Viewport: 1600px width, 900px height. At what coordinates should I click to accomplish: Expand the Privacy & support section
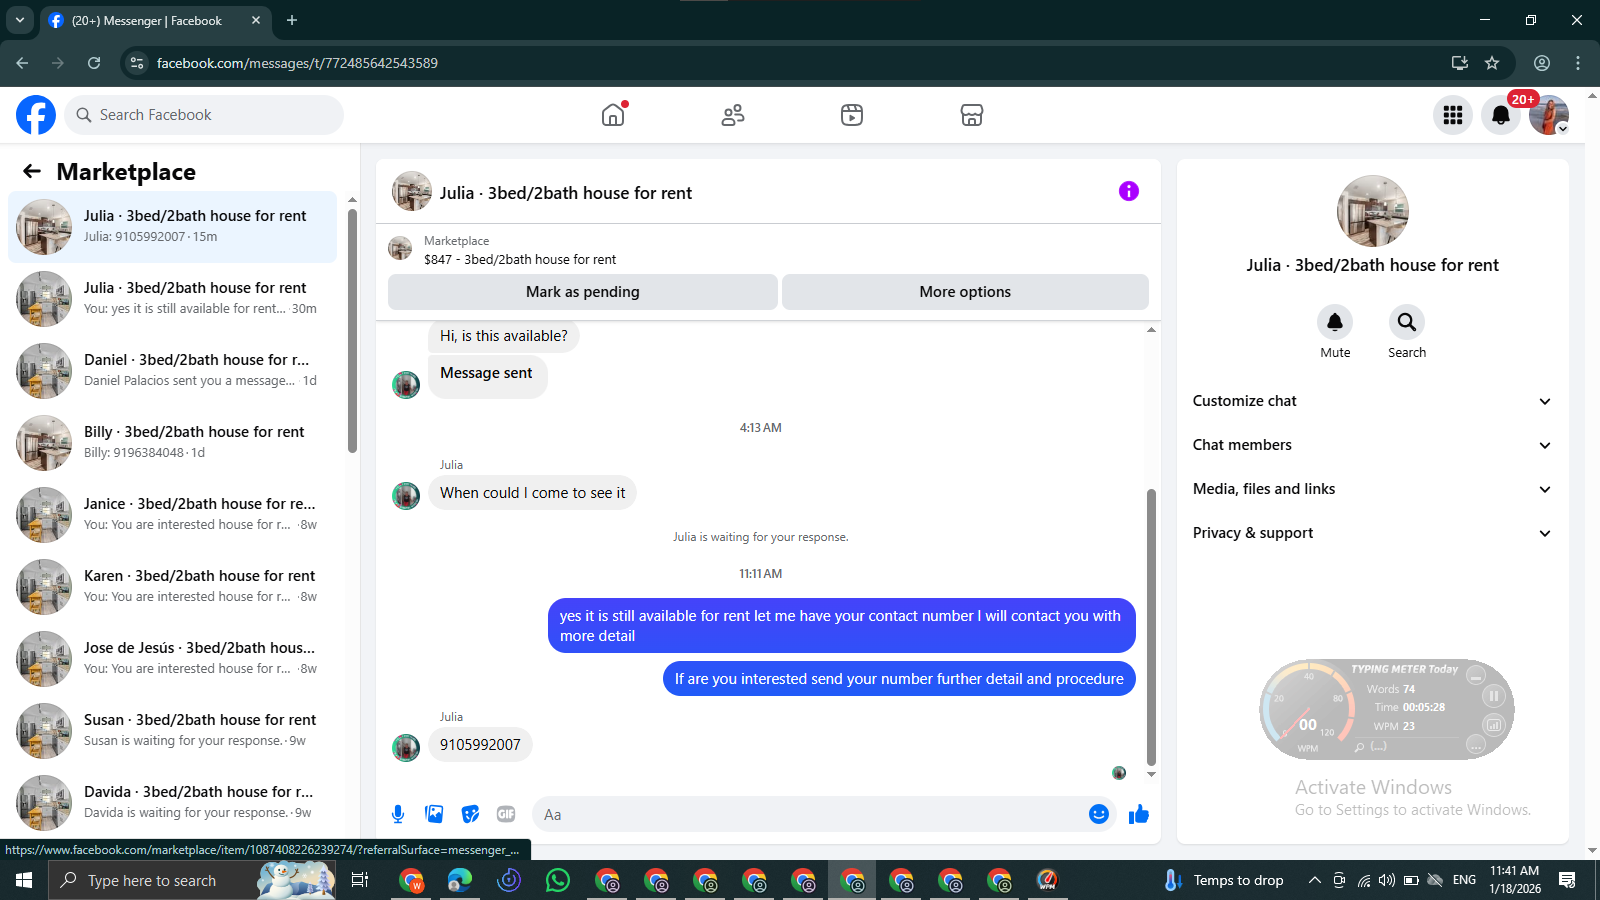(1372, 533)
